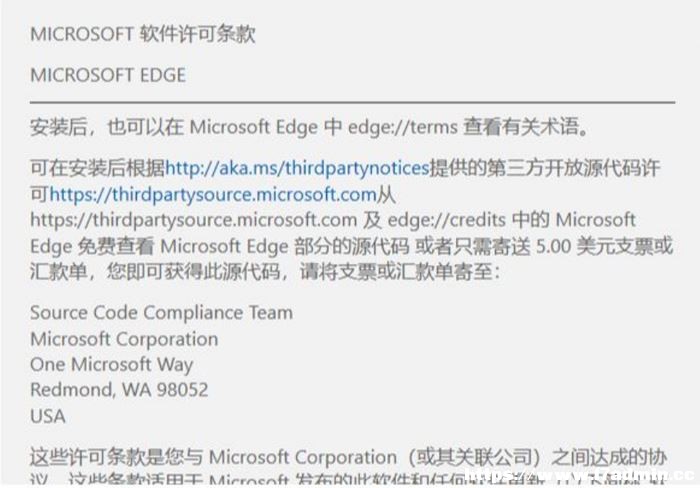The width and height of the screenshot is (700, 488).
Task: Click the Edge 免费查看 text
Action: point(92,246)
